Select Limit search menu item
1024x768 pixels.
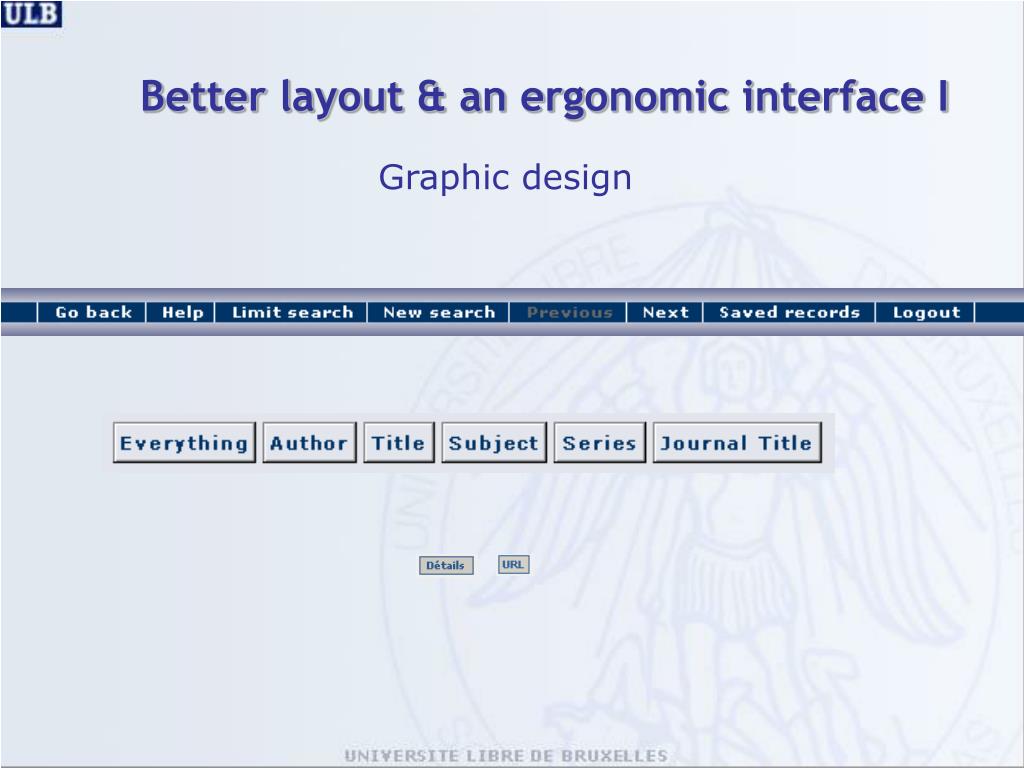[x=292, y=312]
